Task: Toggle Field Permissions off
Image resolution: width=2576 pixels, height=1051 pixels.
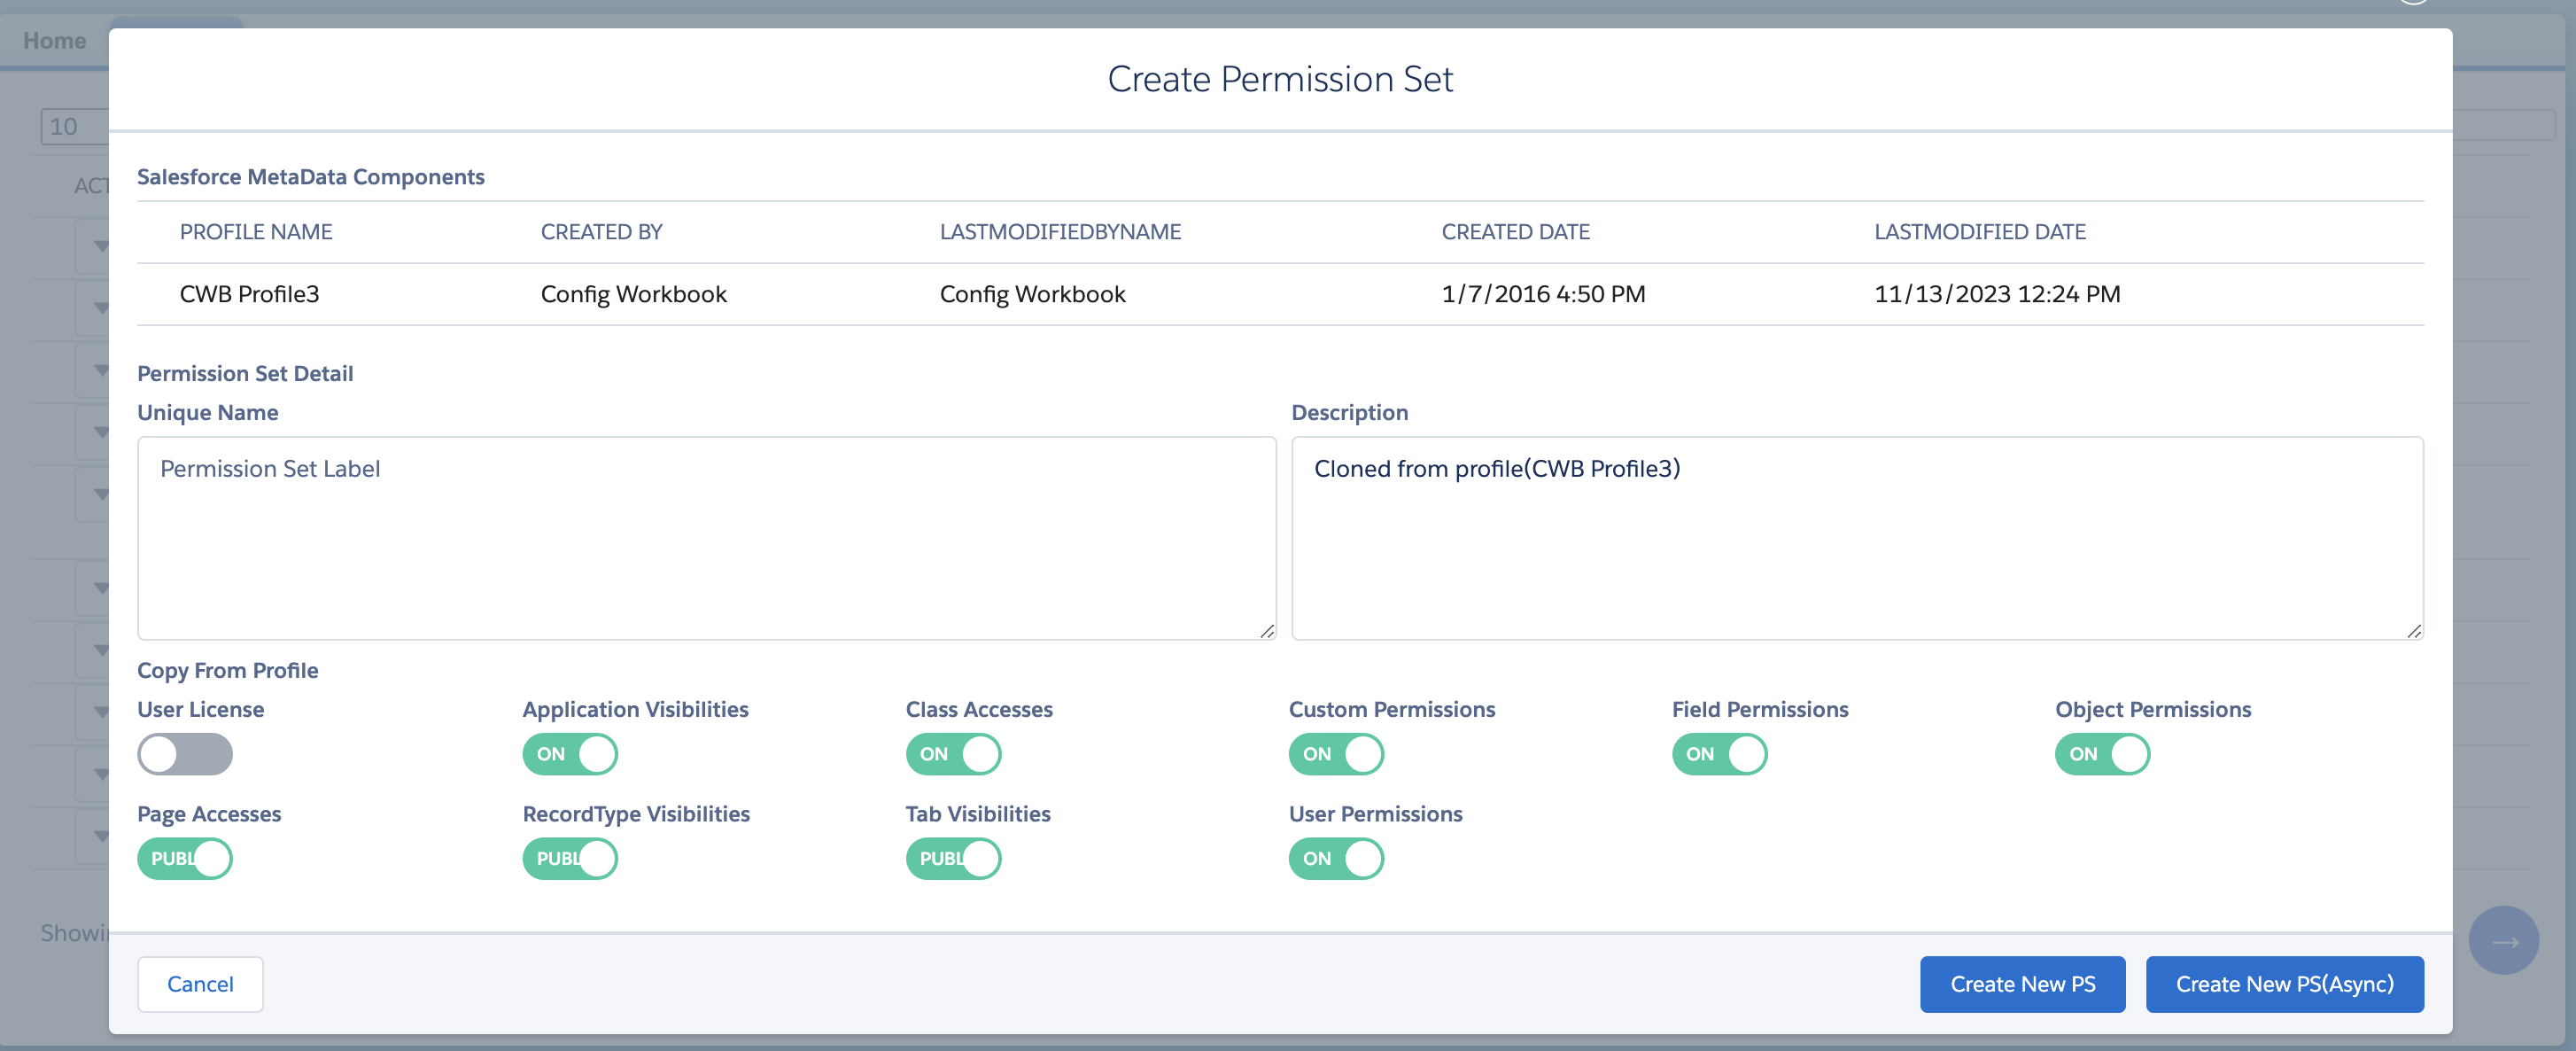Action: tap(1719, 753)
